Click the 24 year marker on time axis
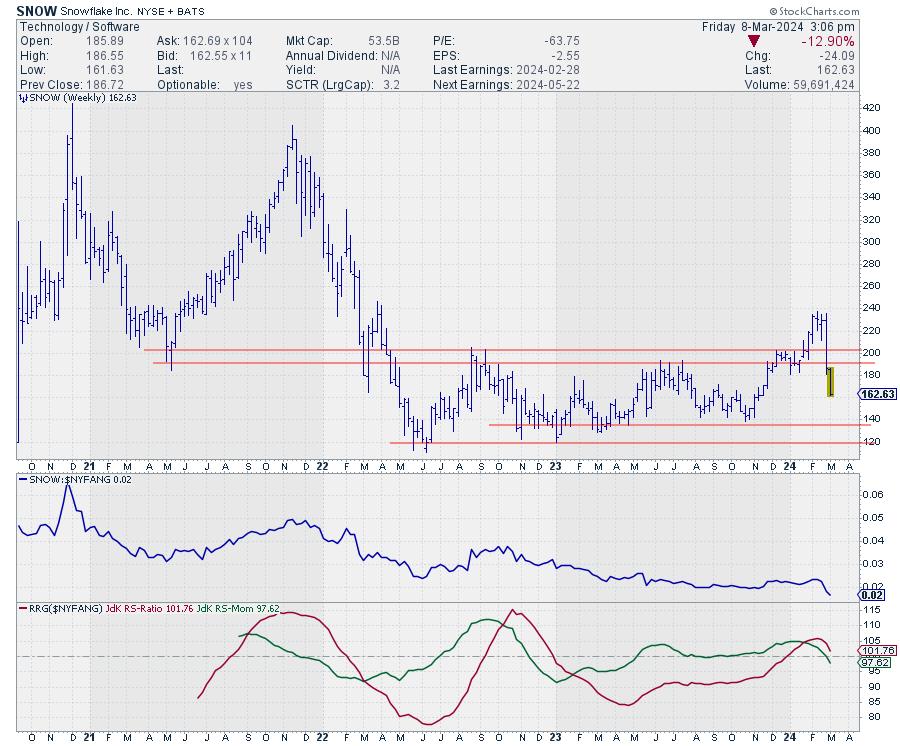 [790, 466]
